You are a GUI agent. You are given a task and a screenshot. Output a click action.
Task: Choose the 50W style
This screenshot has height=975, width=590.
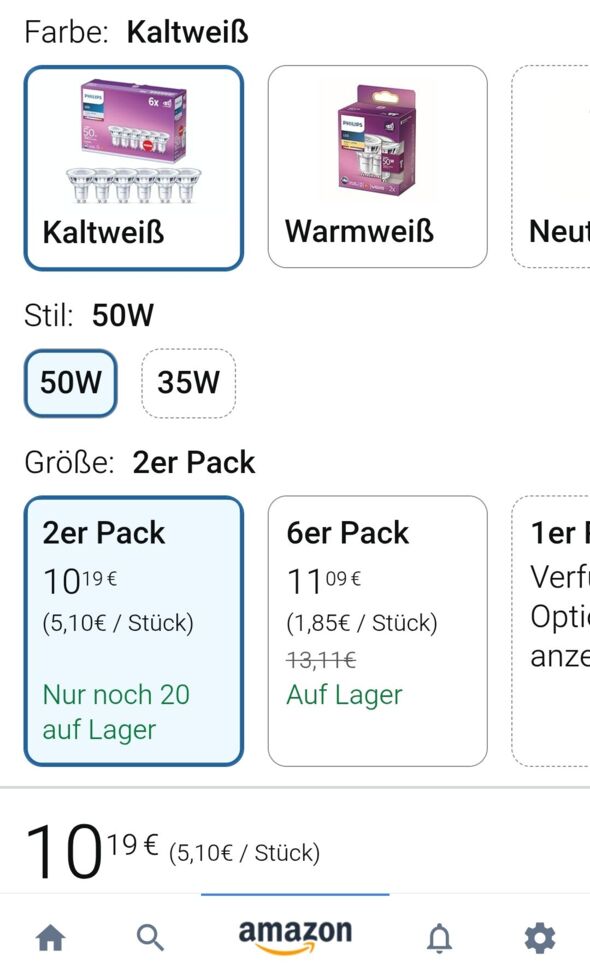tap(69, 384)
